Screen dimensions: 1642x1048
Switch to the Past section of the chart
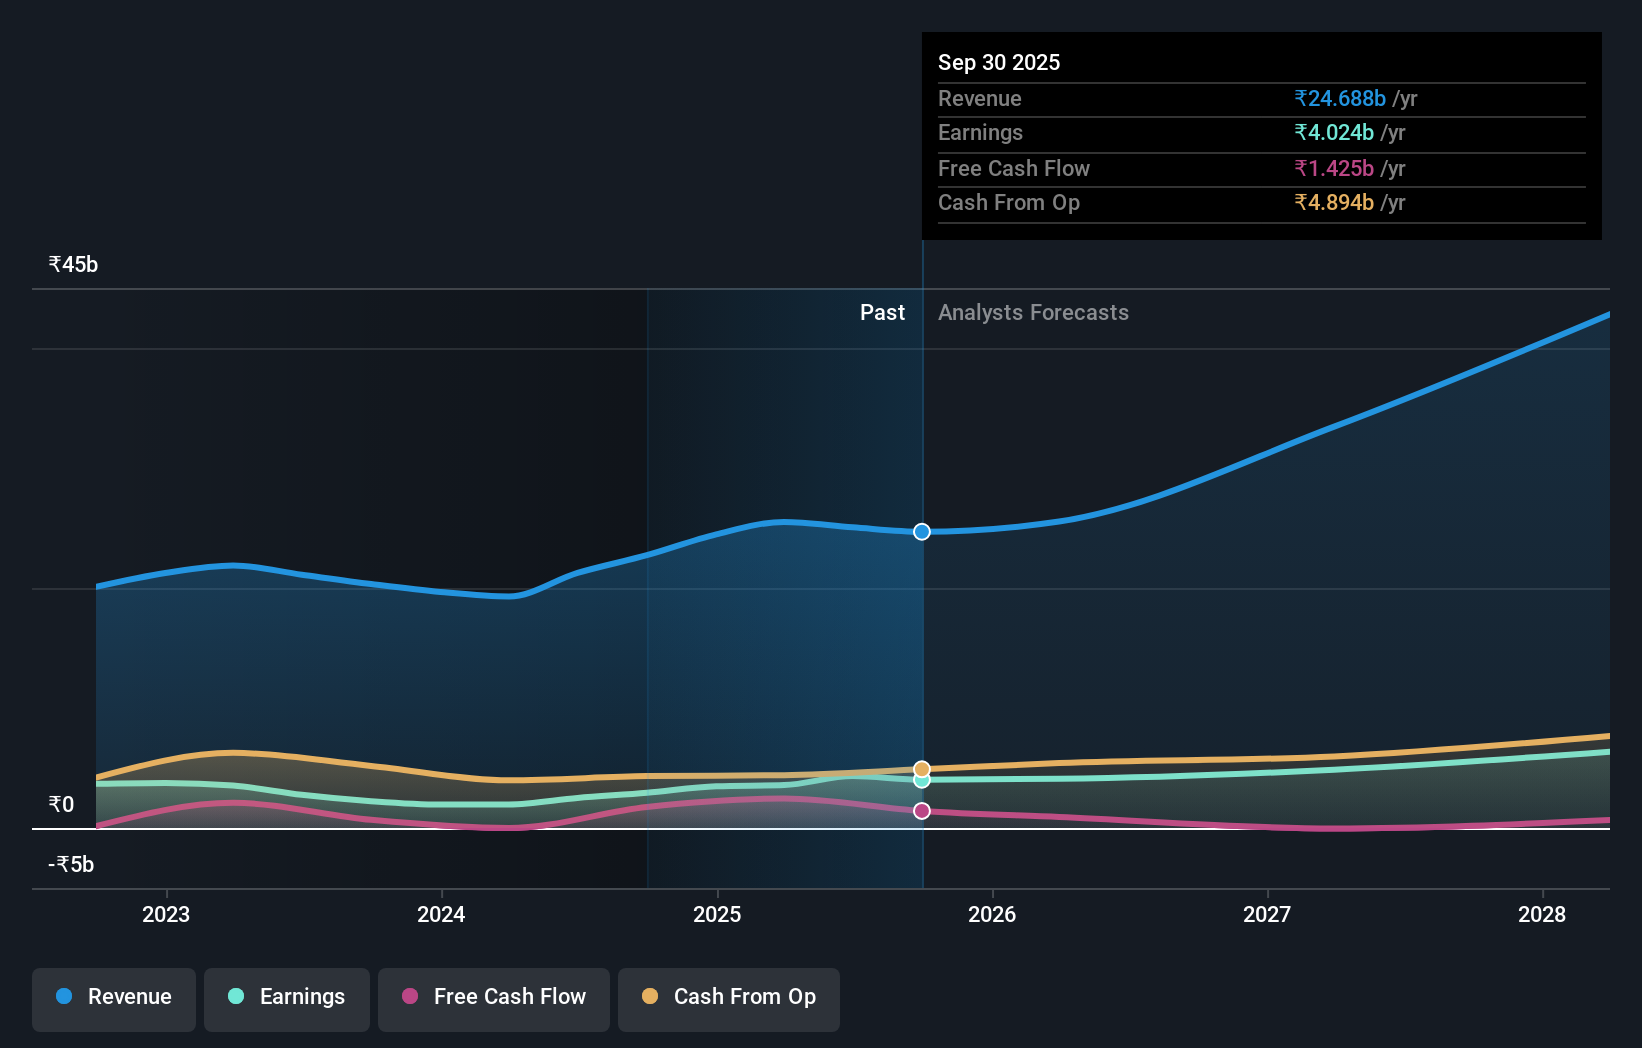point(881,312)
